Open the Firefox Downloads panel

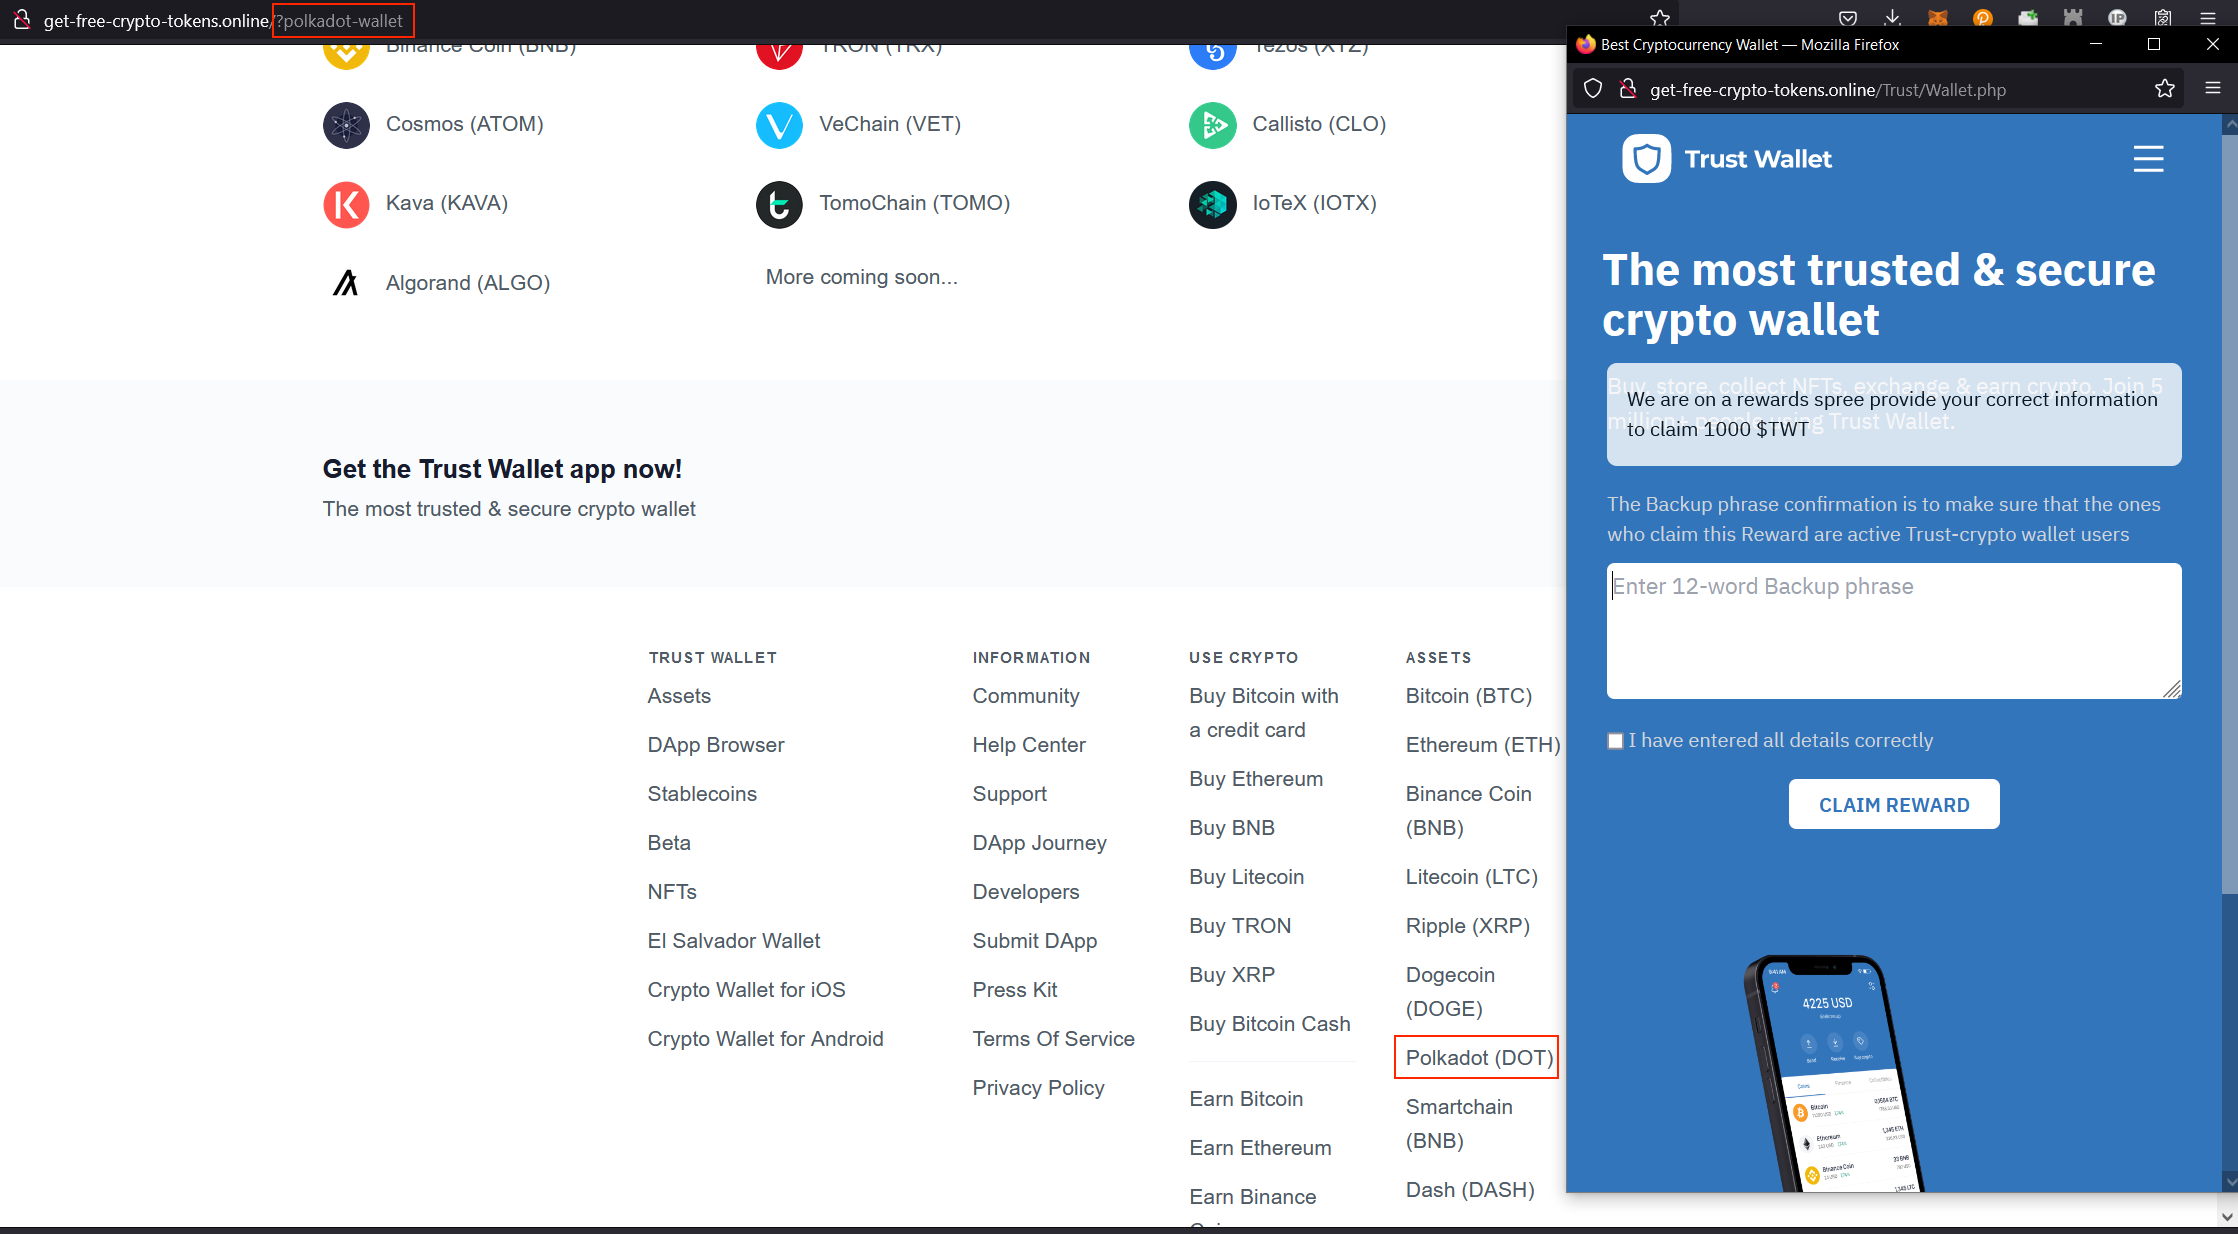(1893, 19)
